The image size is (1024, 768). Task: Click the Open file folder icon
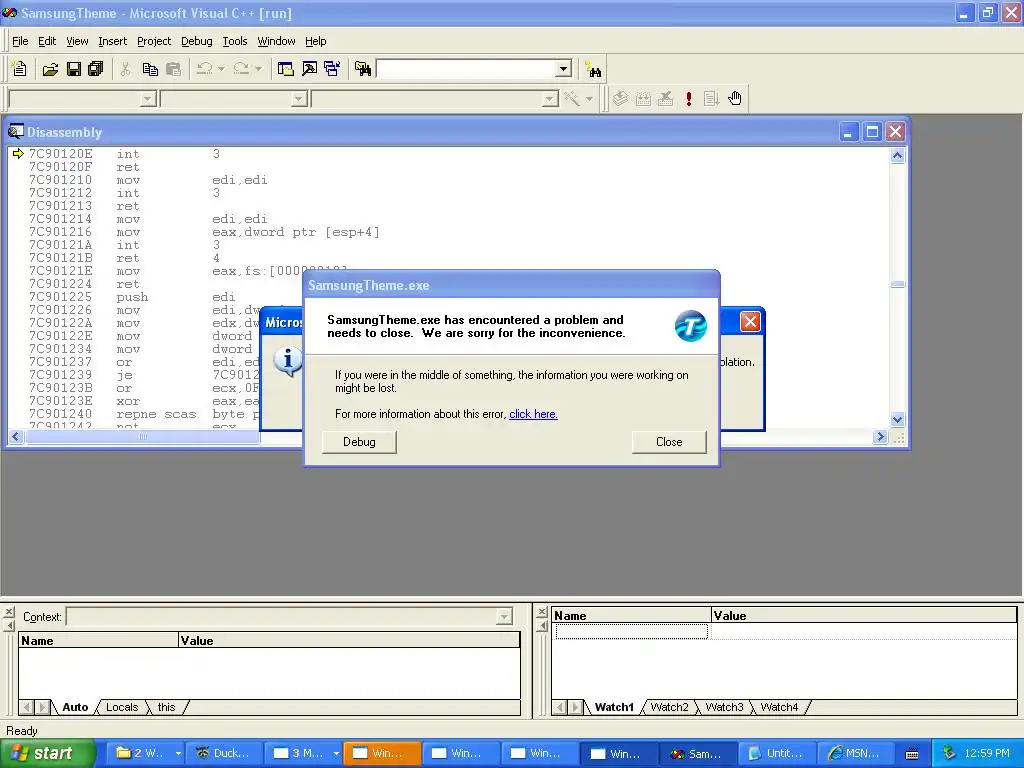pos(50,69)
